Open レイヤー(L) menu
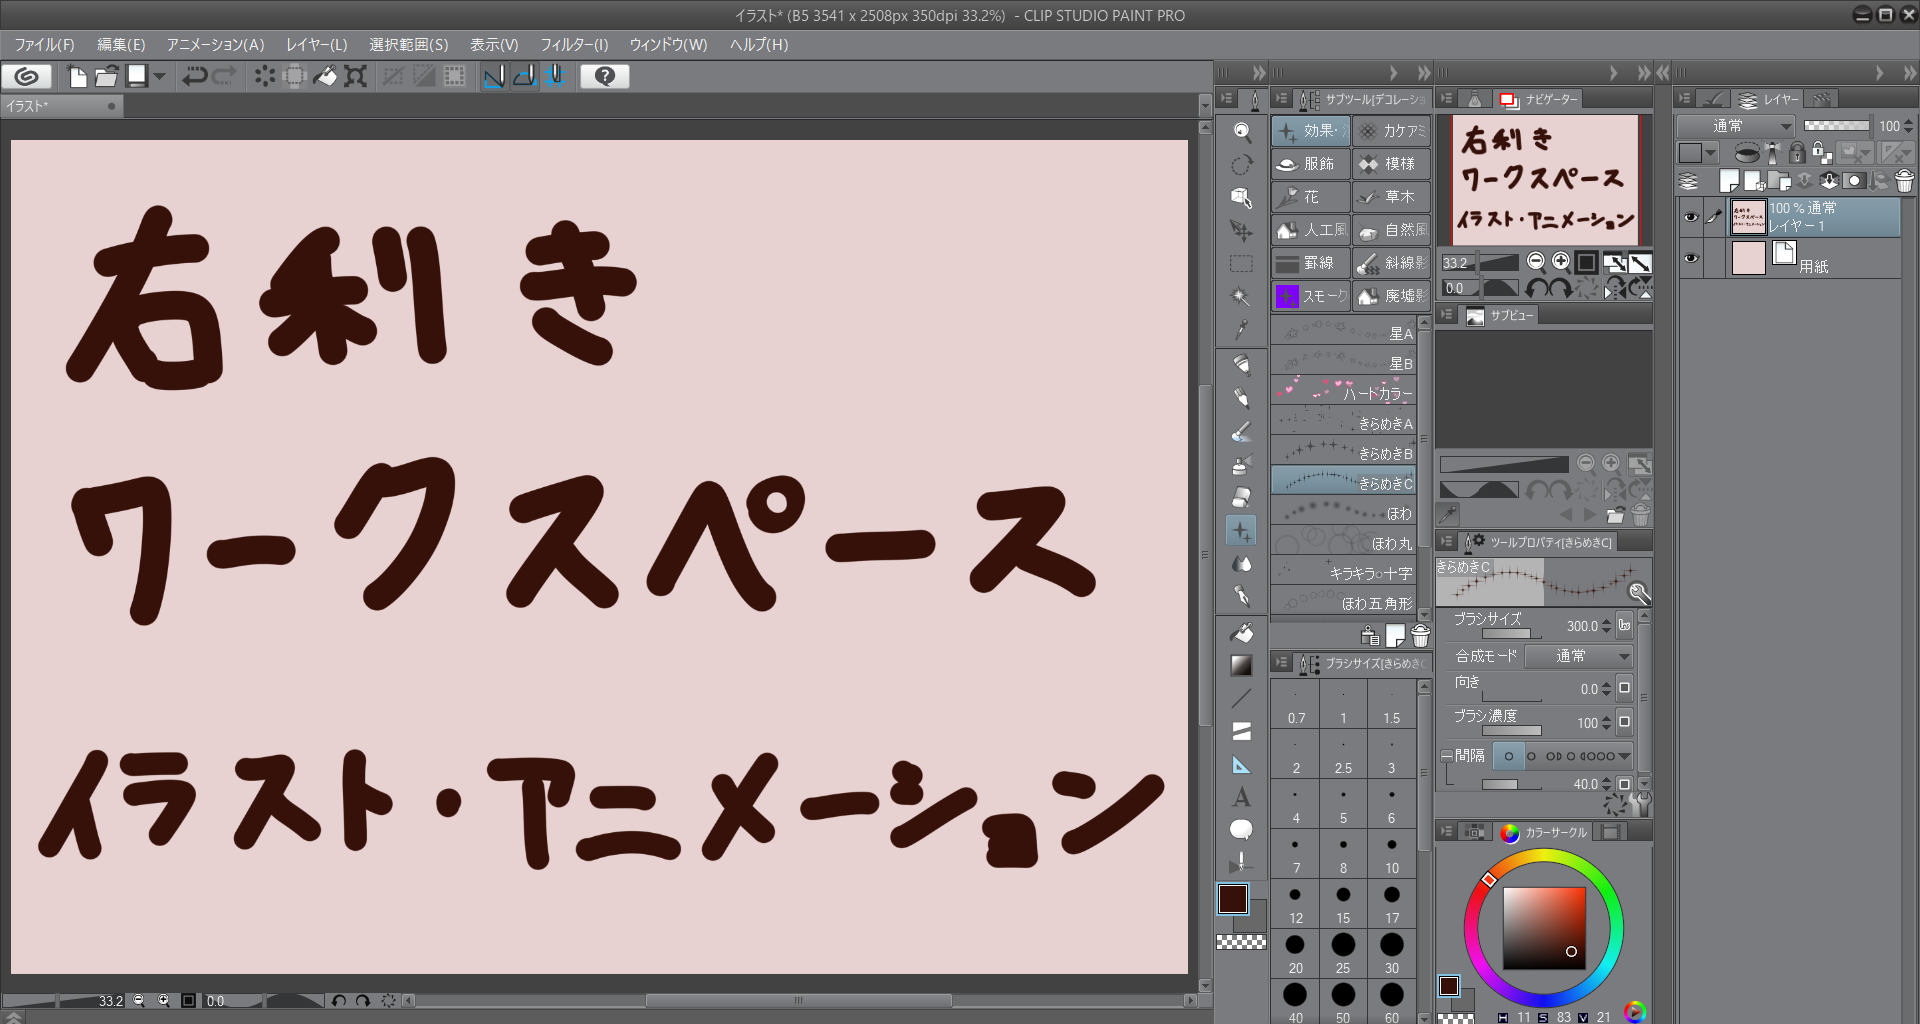This screenshot has height=1024, width=1920. pyautogui.click(x=317, y=45)
